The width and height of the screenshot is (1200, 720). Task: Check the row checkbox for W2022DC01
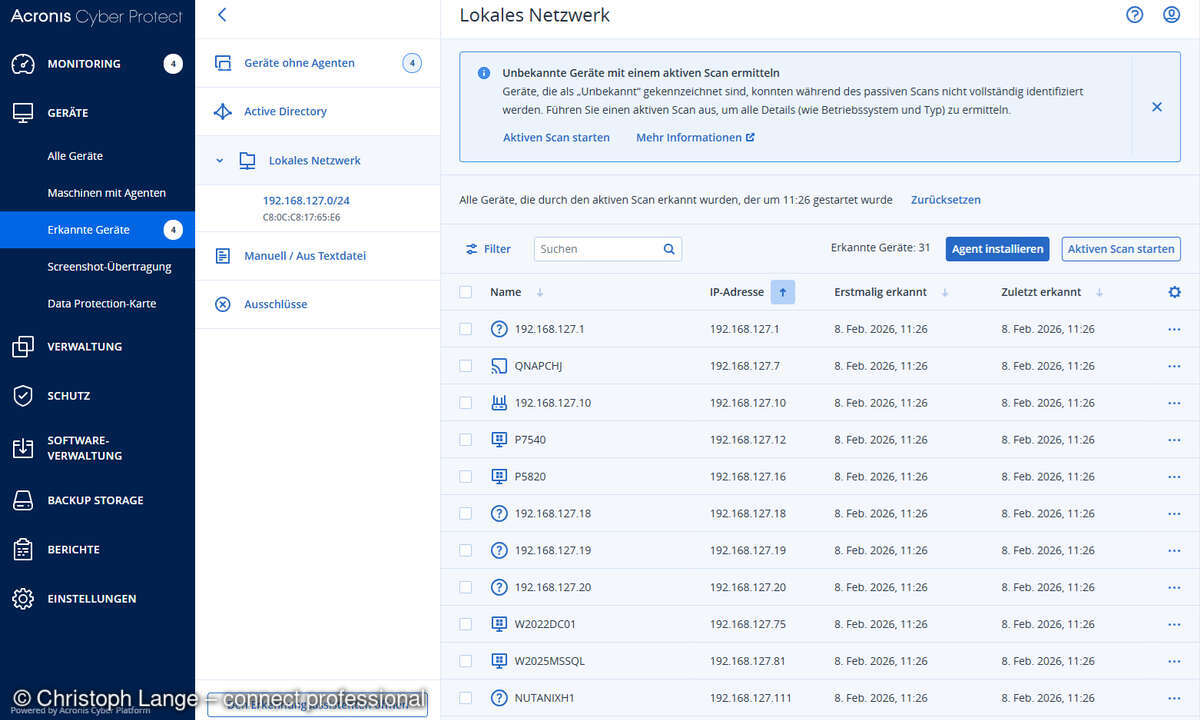coord(465,623)
